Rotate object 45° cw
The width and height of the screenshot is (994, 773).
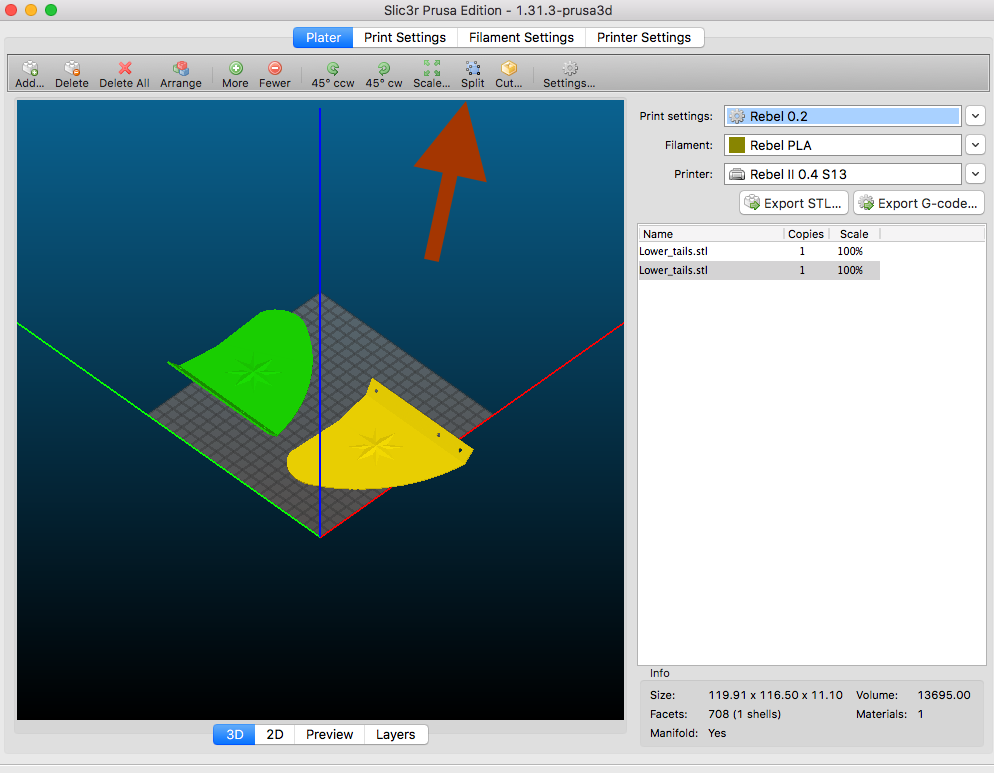[383, 69]
